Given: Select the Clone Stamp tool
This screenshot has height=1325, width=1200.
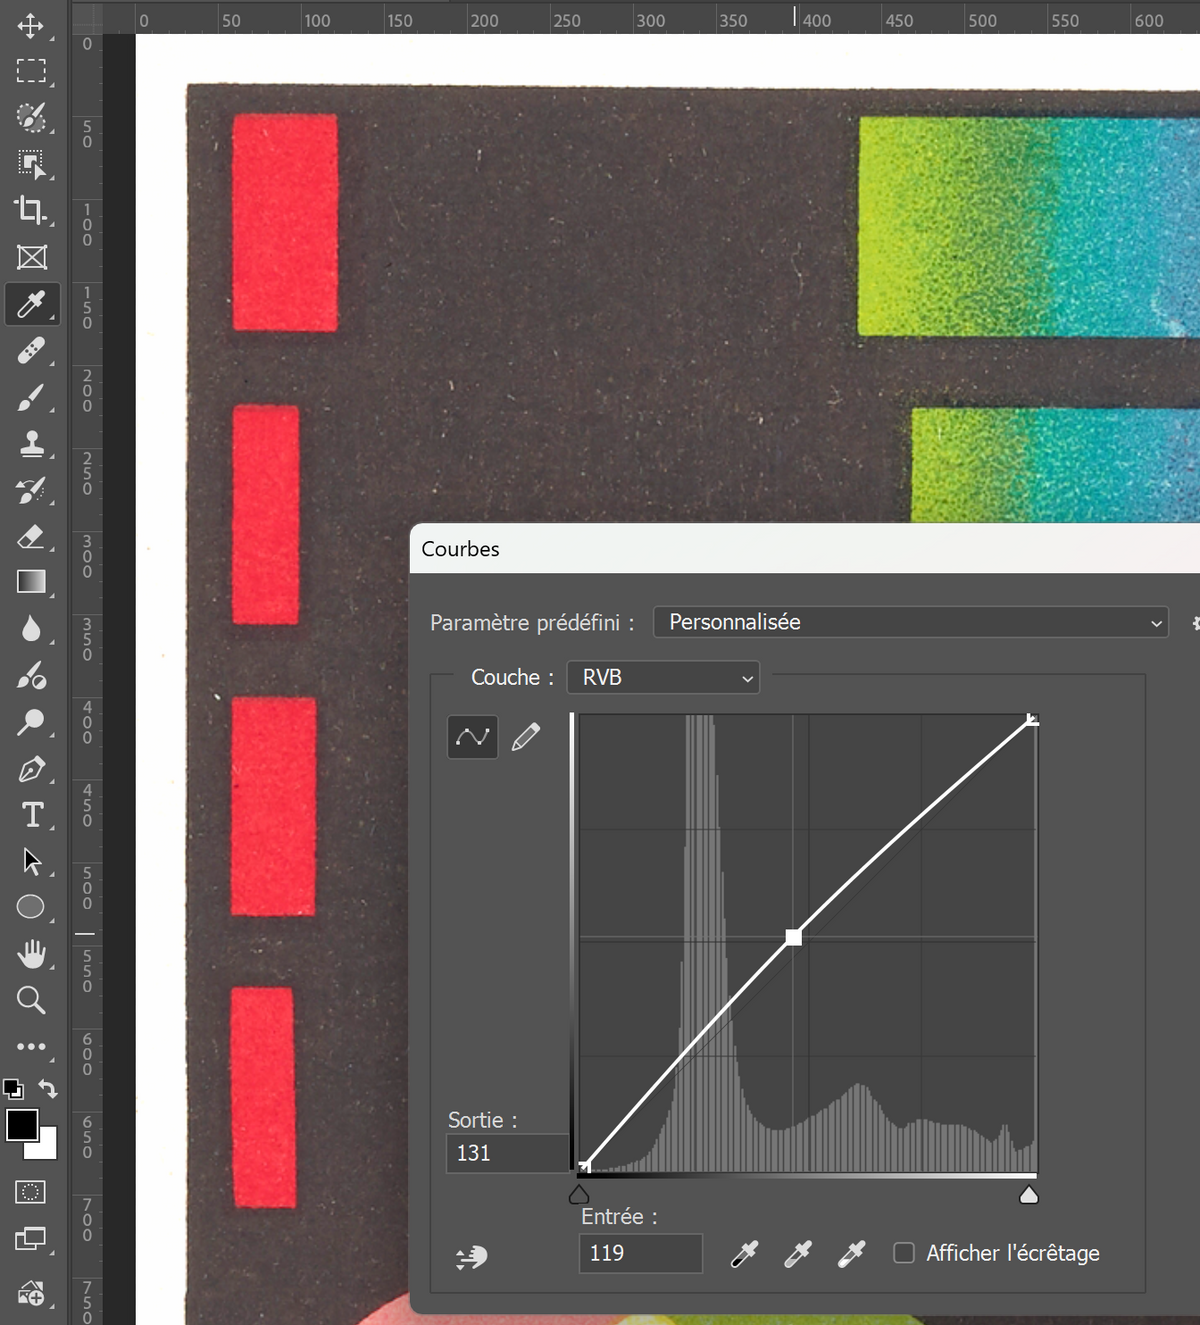Looking at the screenshot, I should 31,444.
